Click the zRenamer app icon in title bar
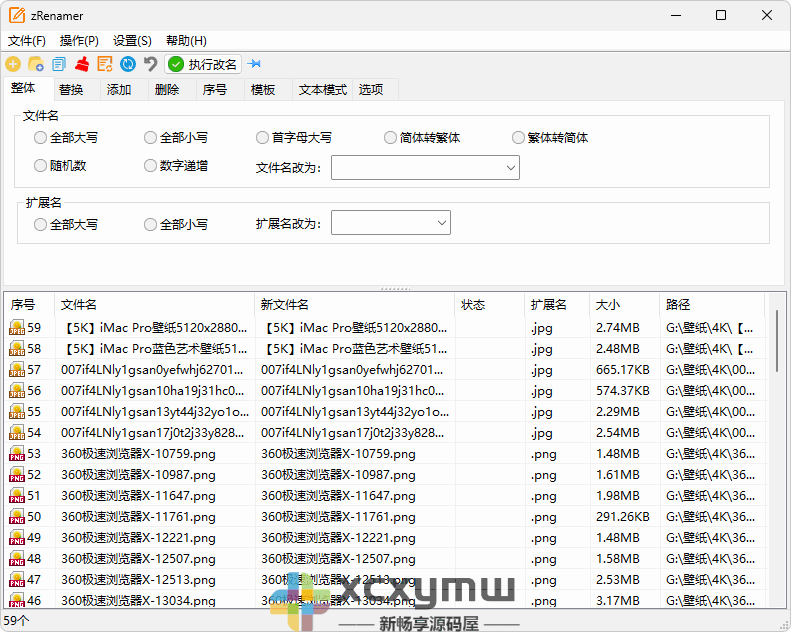The image size is (791, 632). pos(17,15)
